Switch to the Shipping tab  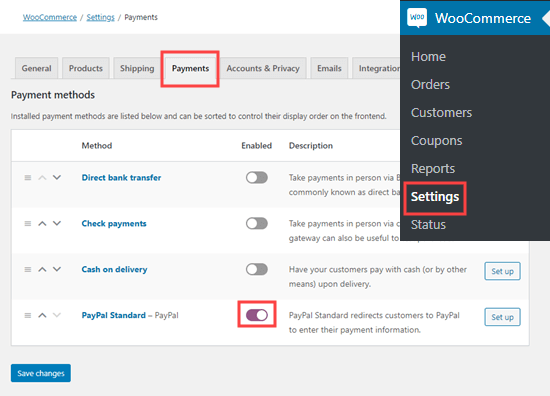(x=137, y=68)
